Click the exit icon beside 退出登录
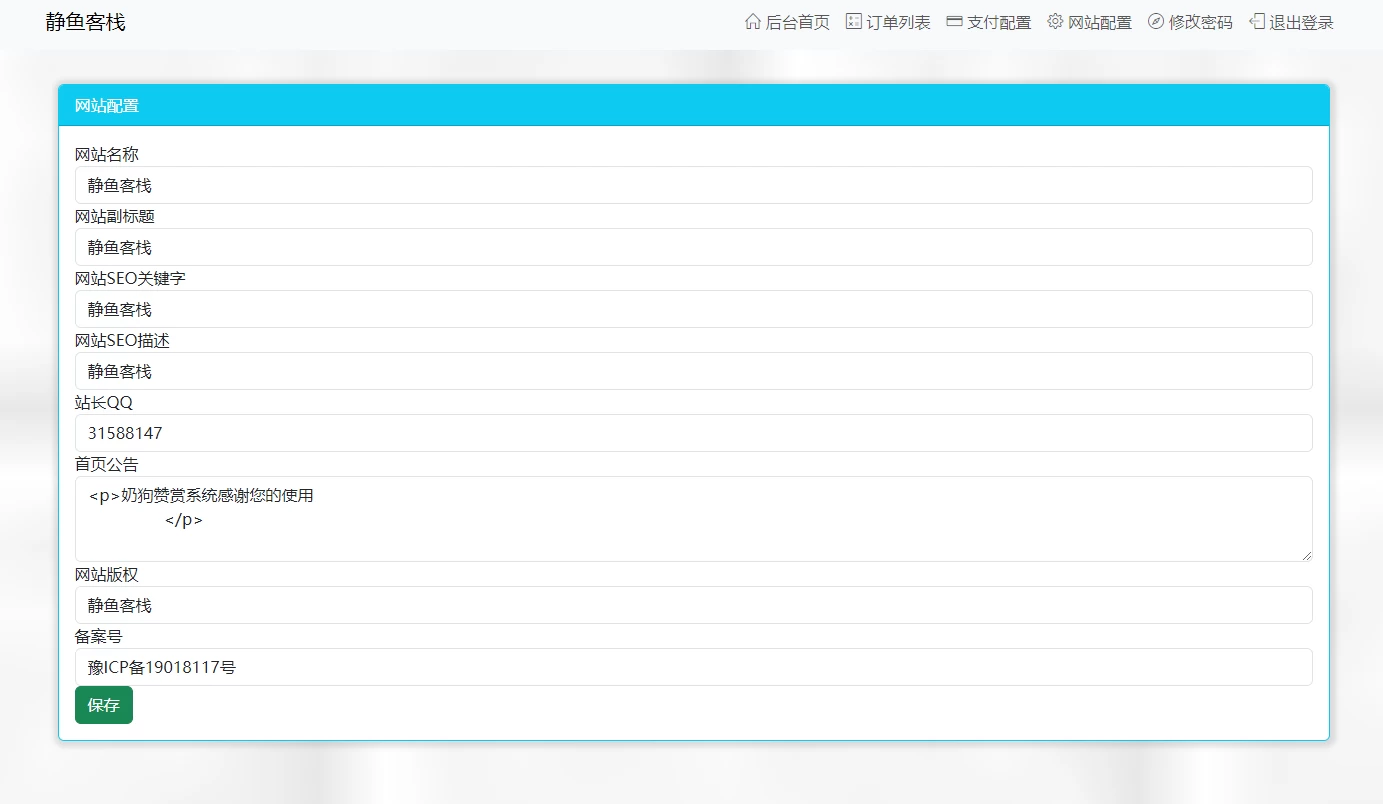The height and width of the screenshot is (804, 1383). [x=1257, y=22]
